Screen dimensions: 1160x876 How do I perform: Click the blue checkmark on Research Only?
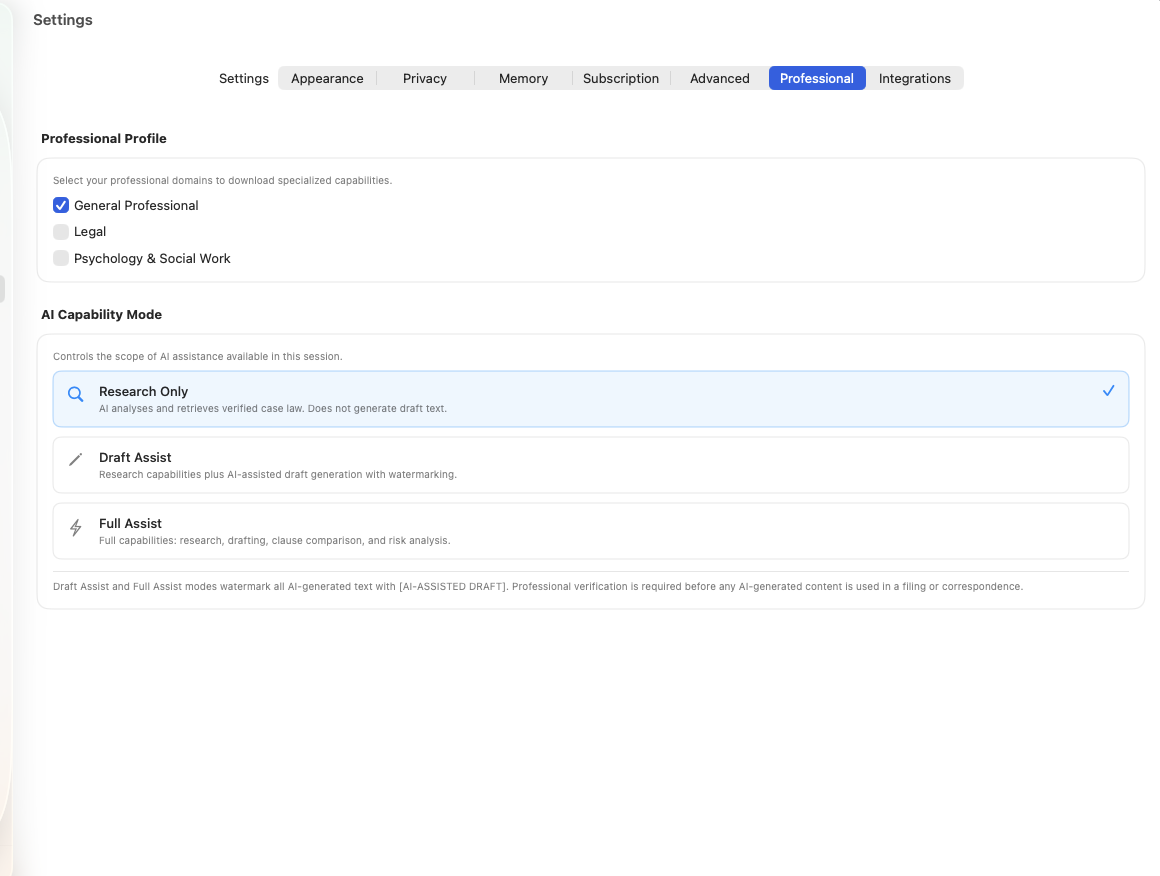tap(1108, 391)
